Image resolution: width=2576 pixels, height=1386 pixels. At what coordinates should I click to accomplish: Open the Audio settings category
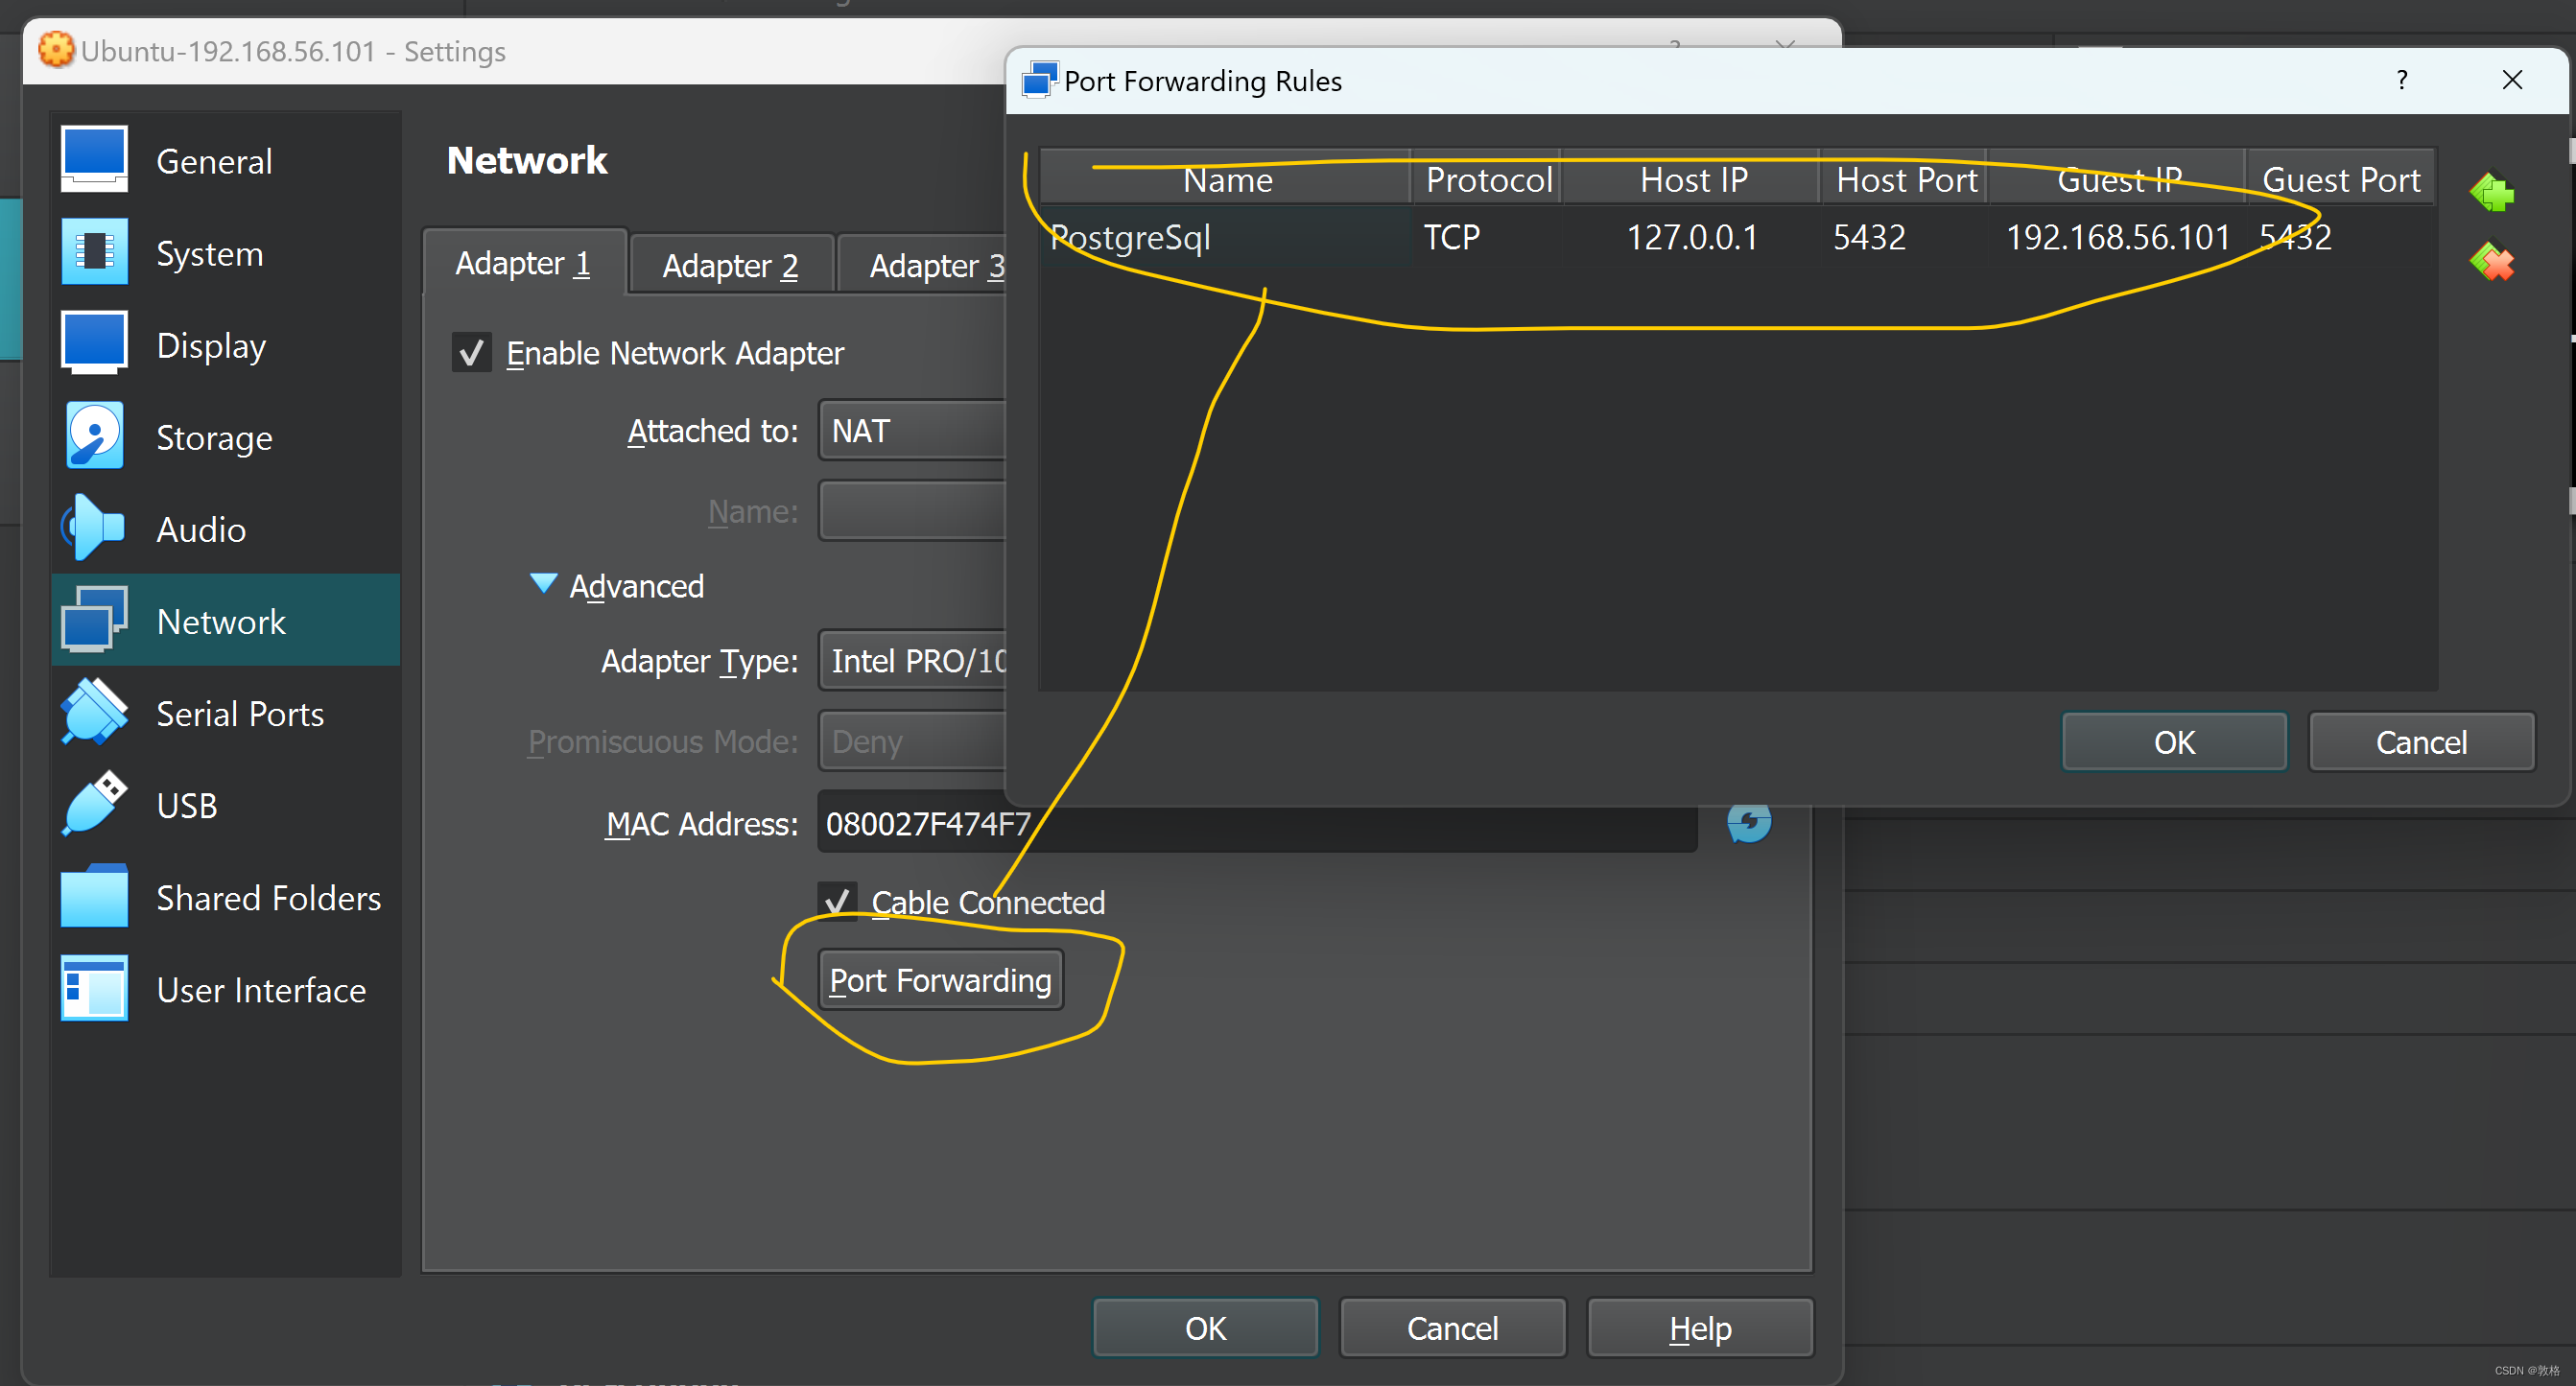click(x=201, y=530)
